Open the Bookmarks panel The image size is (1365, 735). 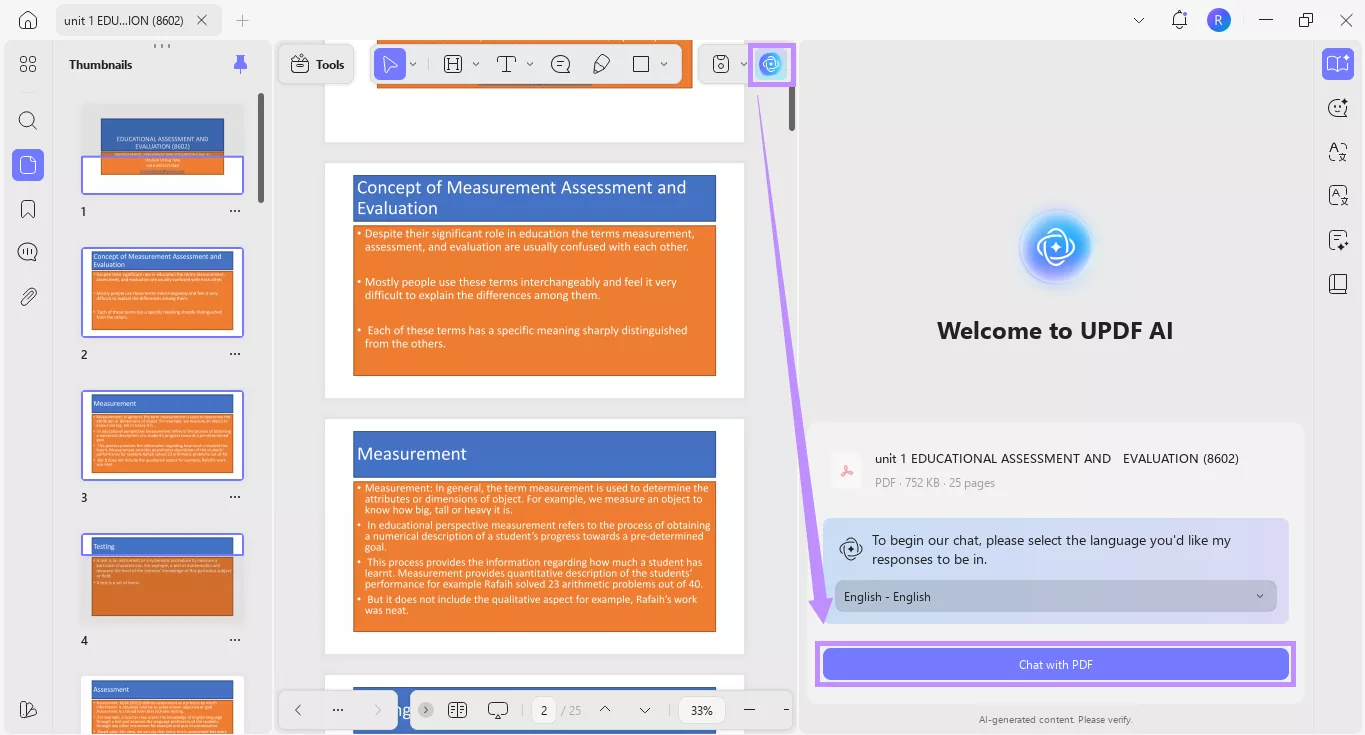[27, 208]
